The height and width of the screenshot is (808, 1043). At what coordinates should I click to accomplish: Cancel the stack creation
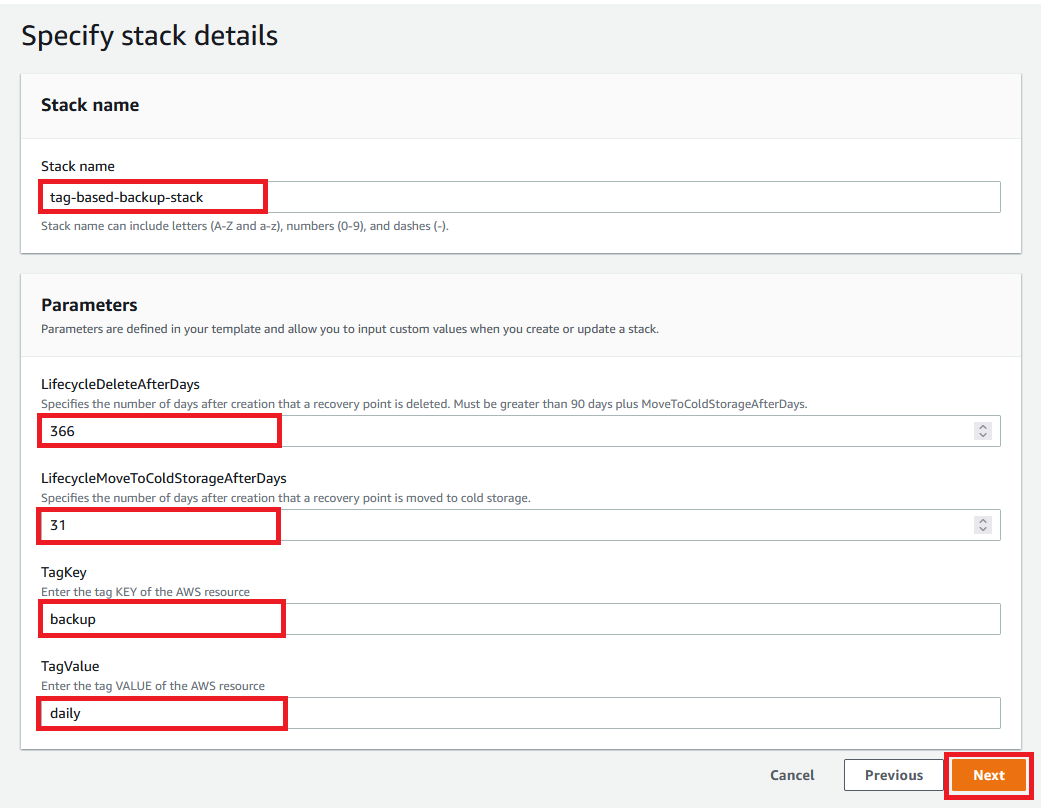click(792, 775)
